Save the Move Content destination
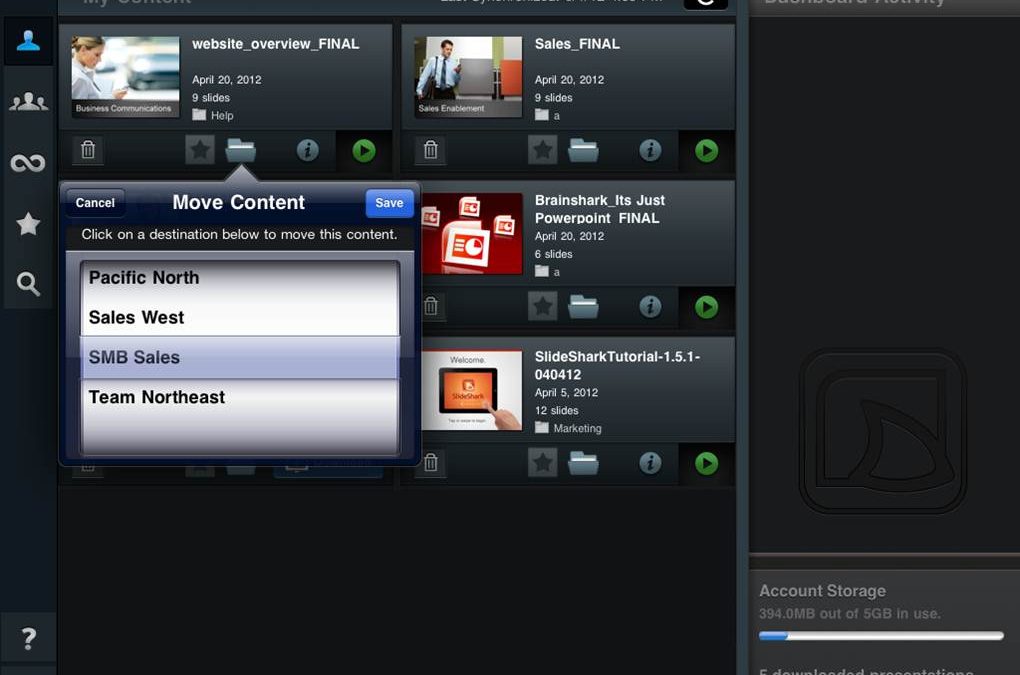The width and height of the screenshot is (1020, 675). [x=389, y=203]
